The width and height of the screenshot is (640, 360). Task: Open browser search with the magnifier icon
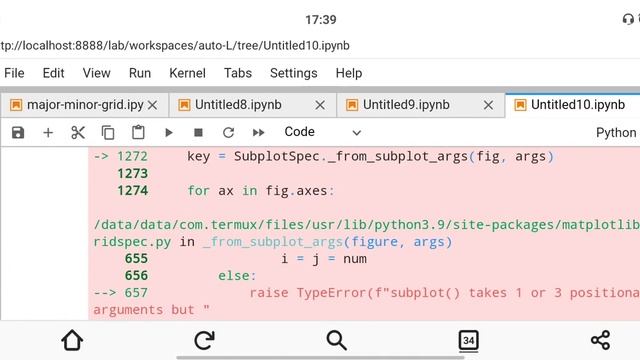pyautogui.click(x=337, y=340)
